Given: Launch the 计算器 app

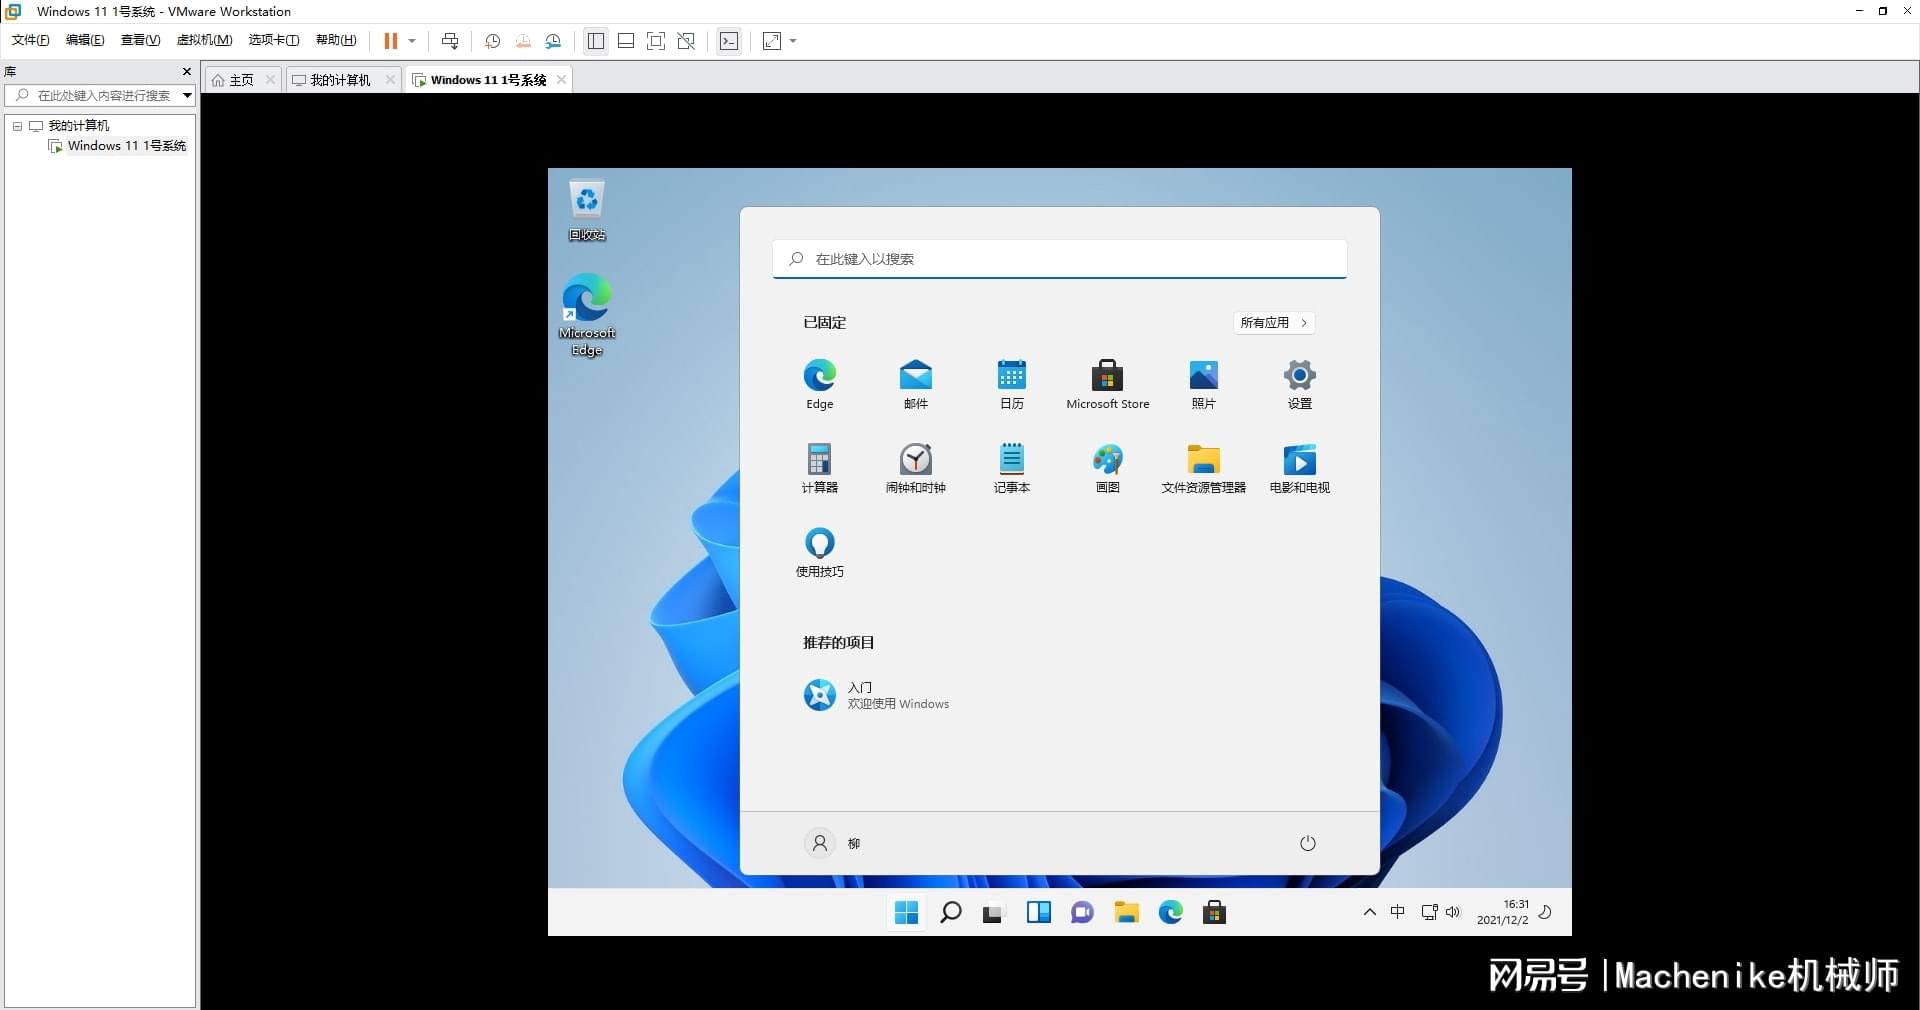Looking at the screenshot, I should point(820,468).
